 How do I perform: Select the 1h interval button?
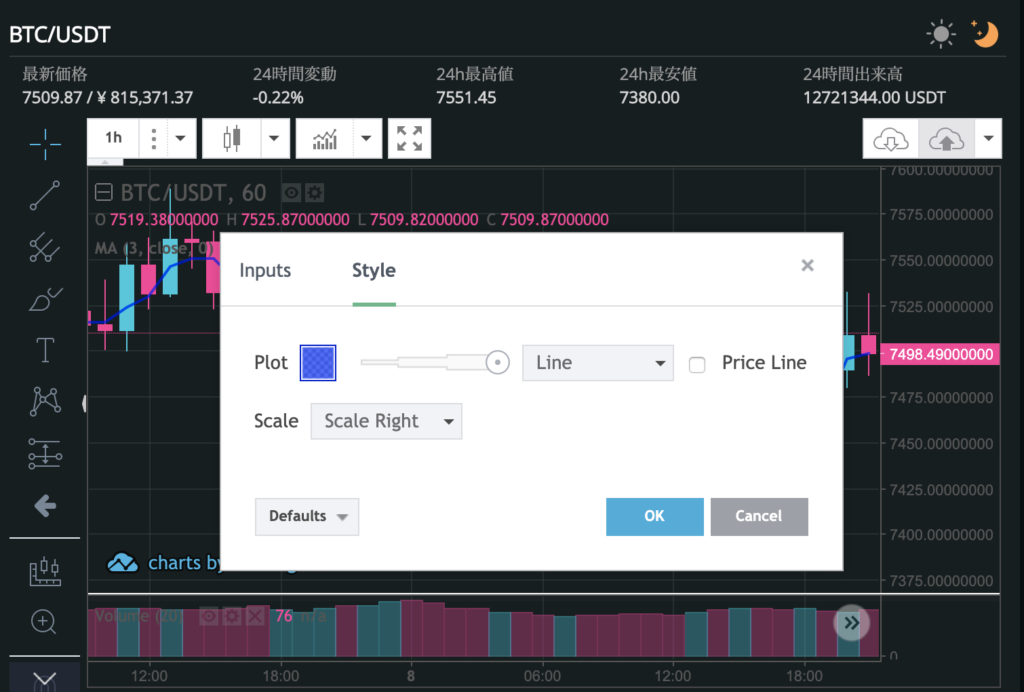click(114, 138)
